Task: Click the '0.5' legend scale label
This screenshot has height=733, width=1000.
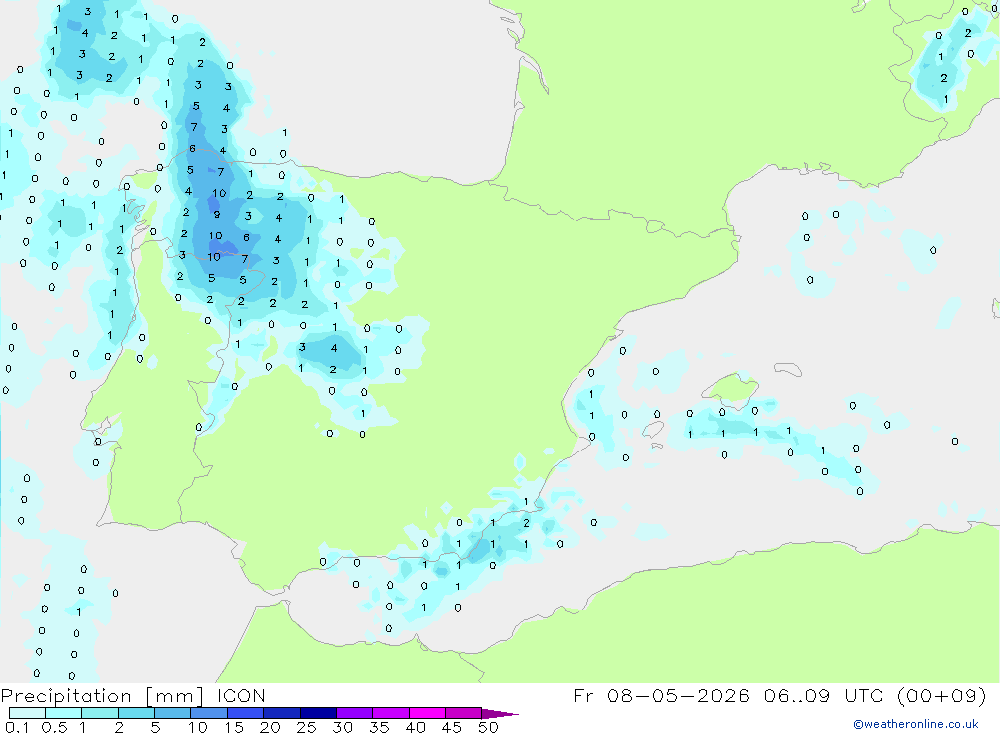Action: pyautogui.click(x=55, y=727)
